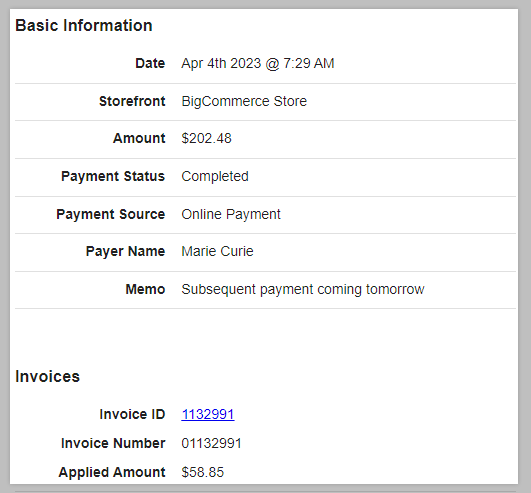
Task: Select the date value Apr 4th 2023 @ 7:29 AM
Action: click(x=258, y=63)
